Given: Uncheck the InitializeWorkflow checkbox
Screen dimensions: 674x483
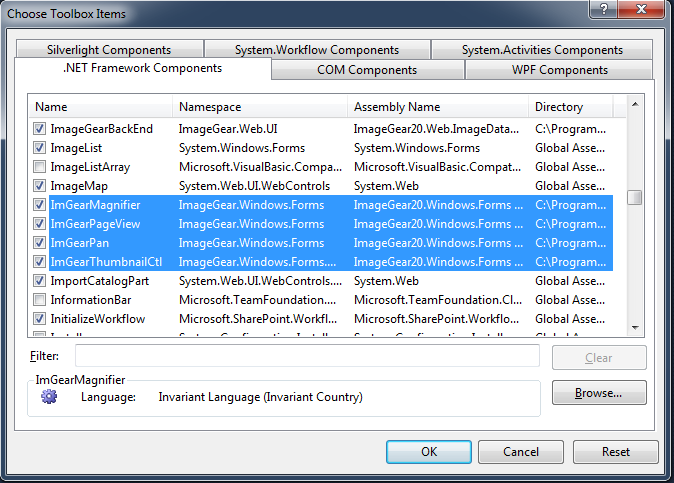Looking at the screenshot, I should pyautogui.click(x=39, y=318).
